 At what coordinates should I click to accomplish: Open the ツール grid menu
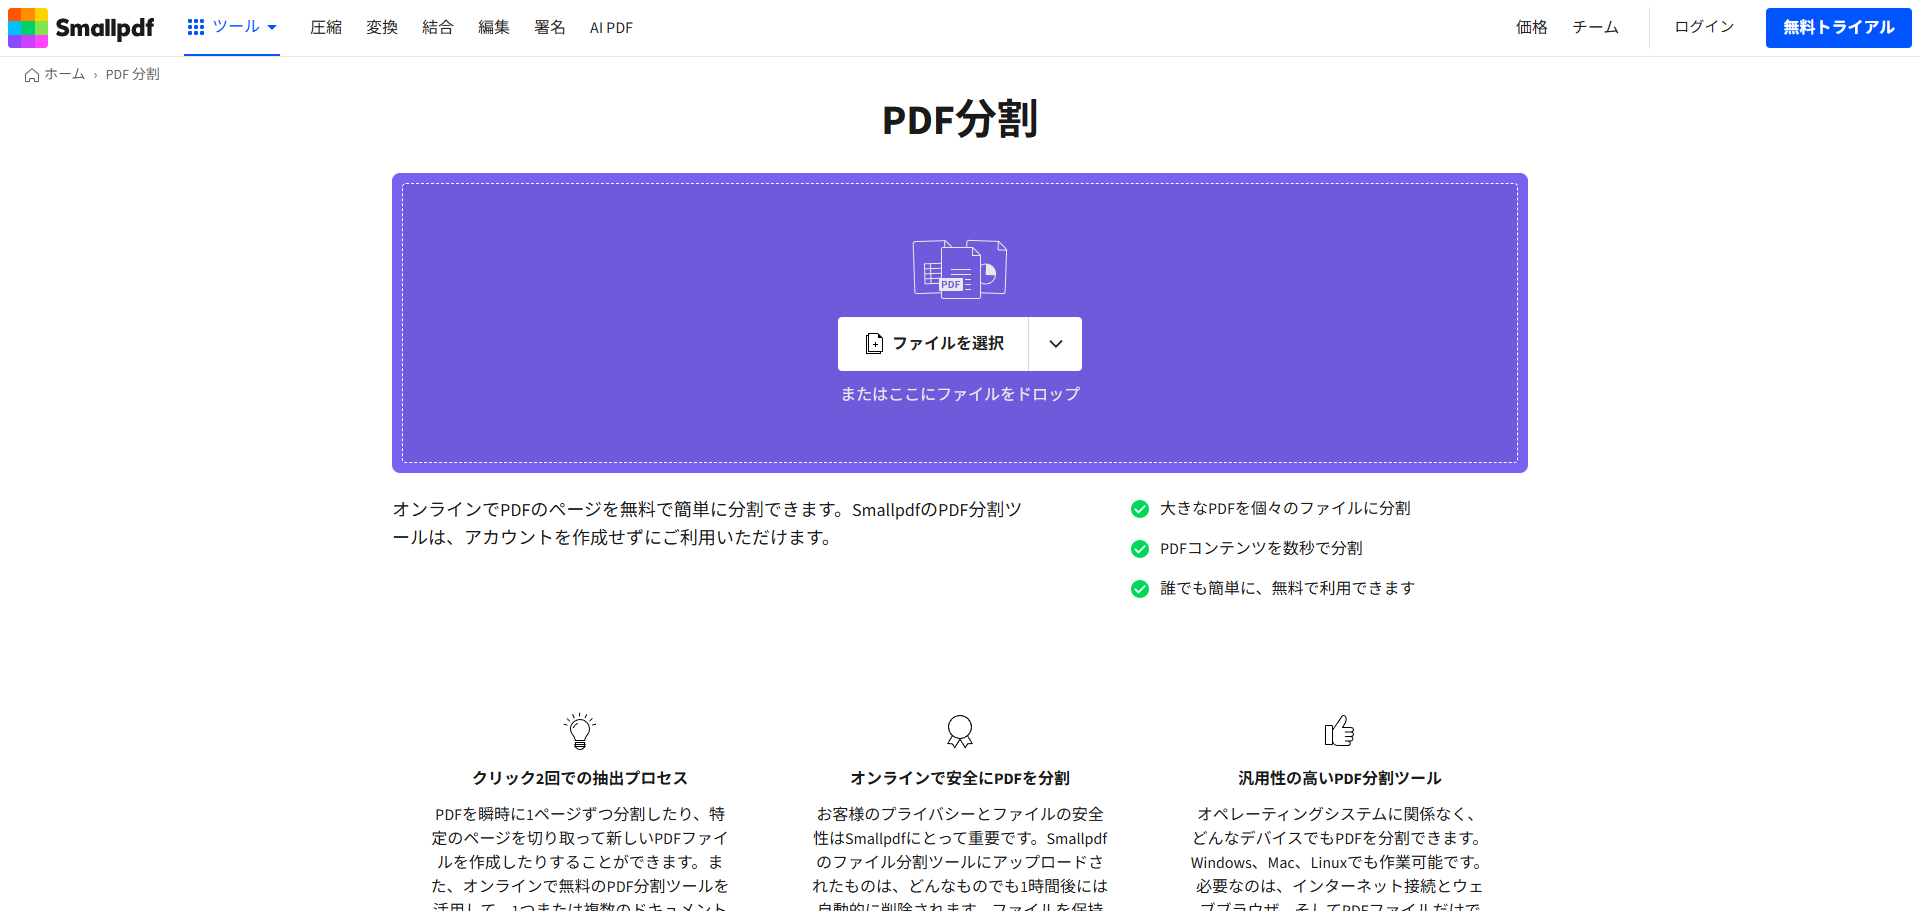pos(232,27)
